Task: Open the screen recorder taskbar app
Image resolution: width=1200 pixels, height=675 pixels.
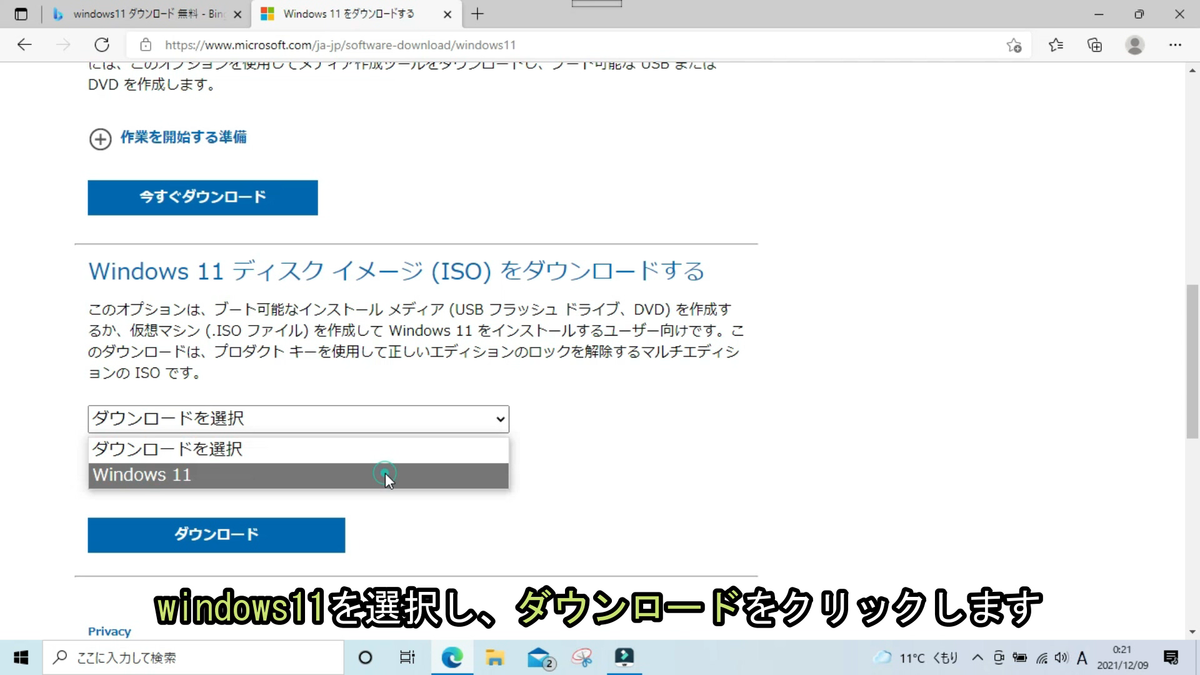Action: click(625, 657)
